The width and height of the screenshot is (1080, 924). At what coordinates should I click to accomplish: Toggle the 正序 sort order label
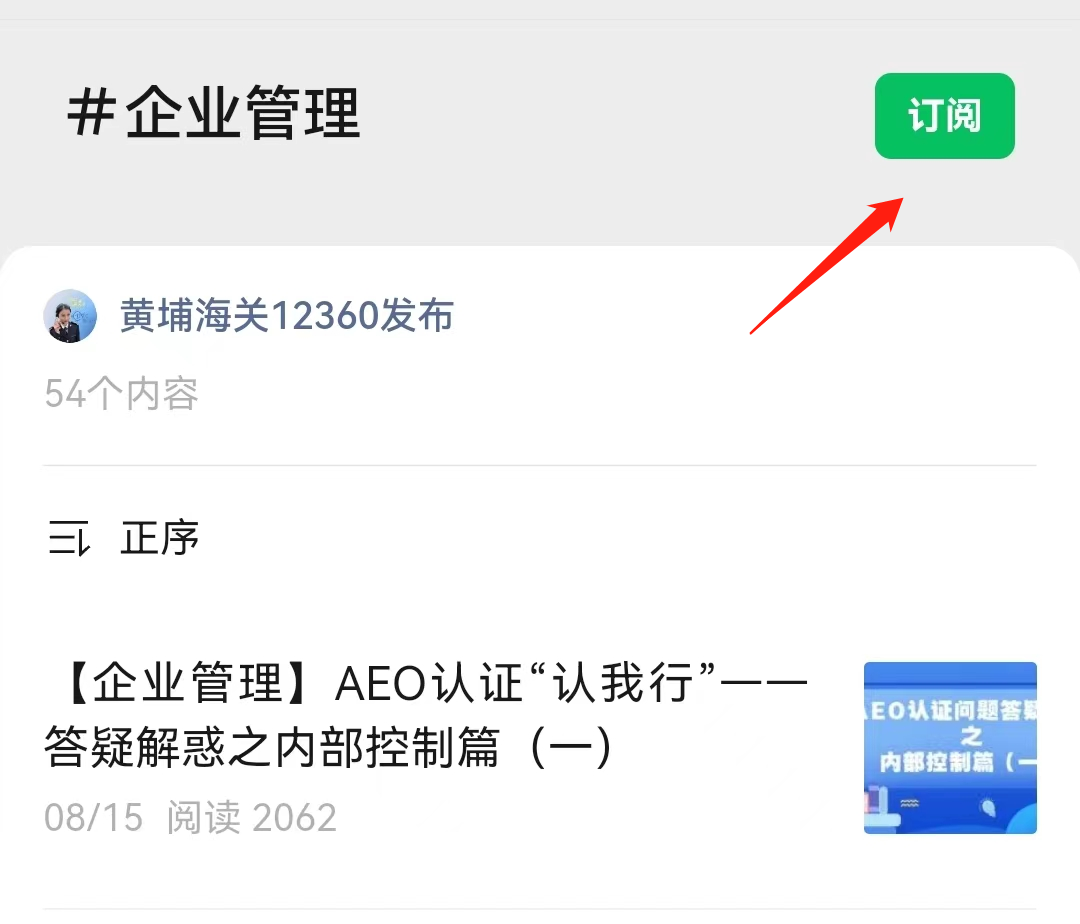160,538
